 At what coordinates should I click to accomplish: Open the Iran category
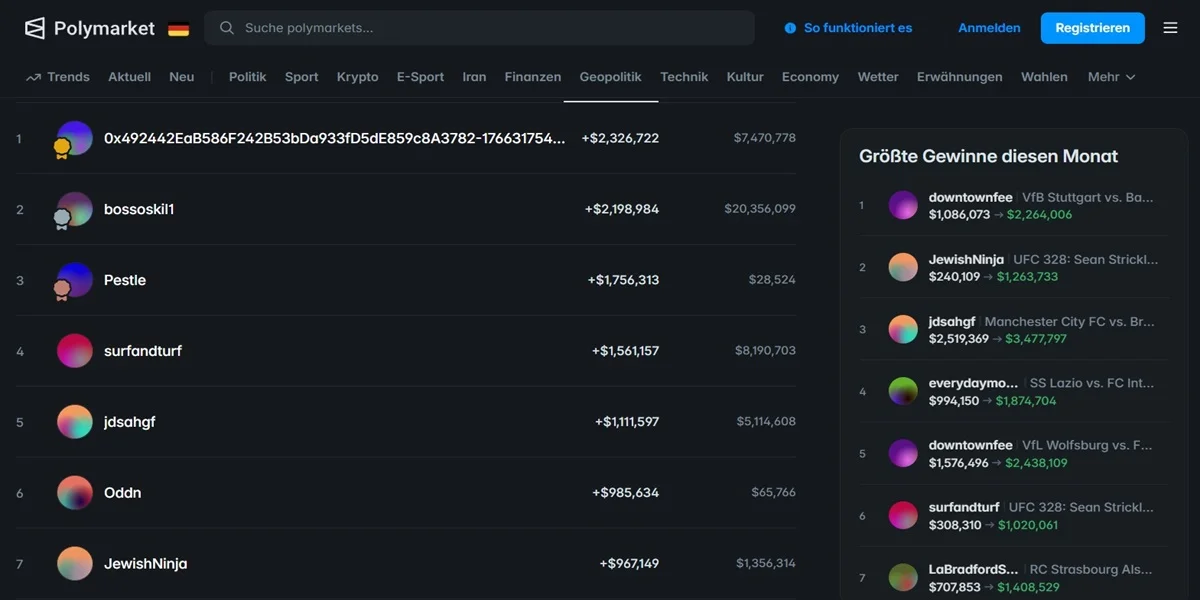(x=474, y=77)
